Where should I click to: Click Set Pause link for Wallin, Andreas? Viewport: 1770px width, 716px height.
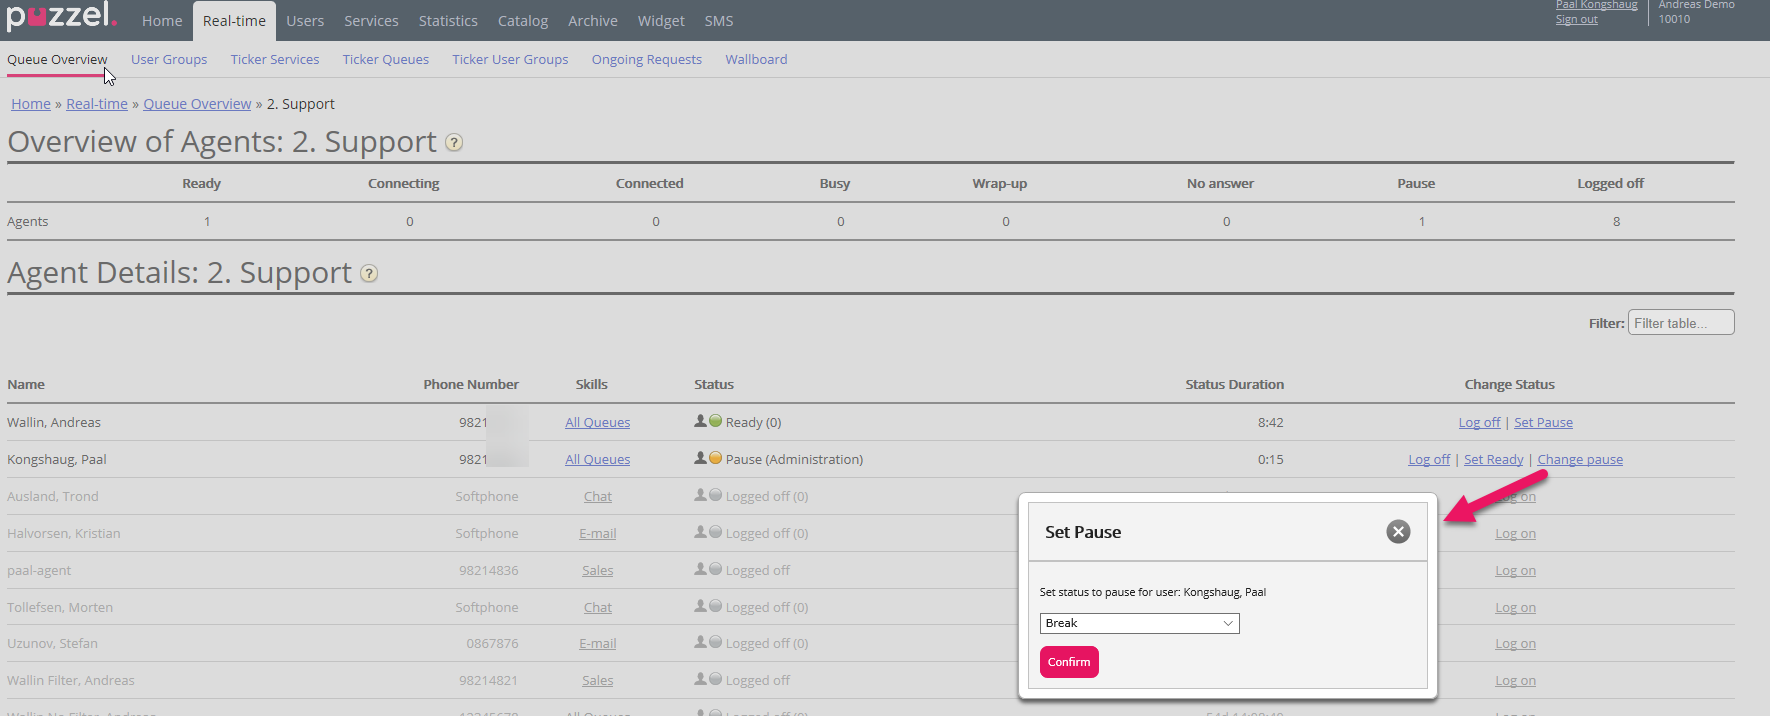point(1543,423)
